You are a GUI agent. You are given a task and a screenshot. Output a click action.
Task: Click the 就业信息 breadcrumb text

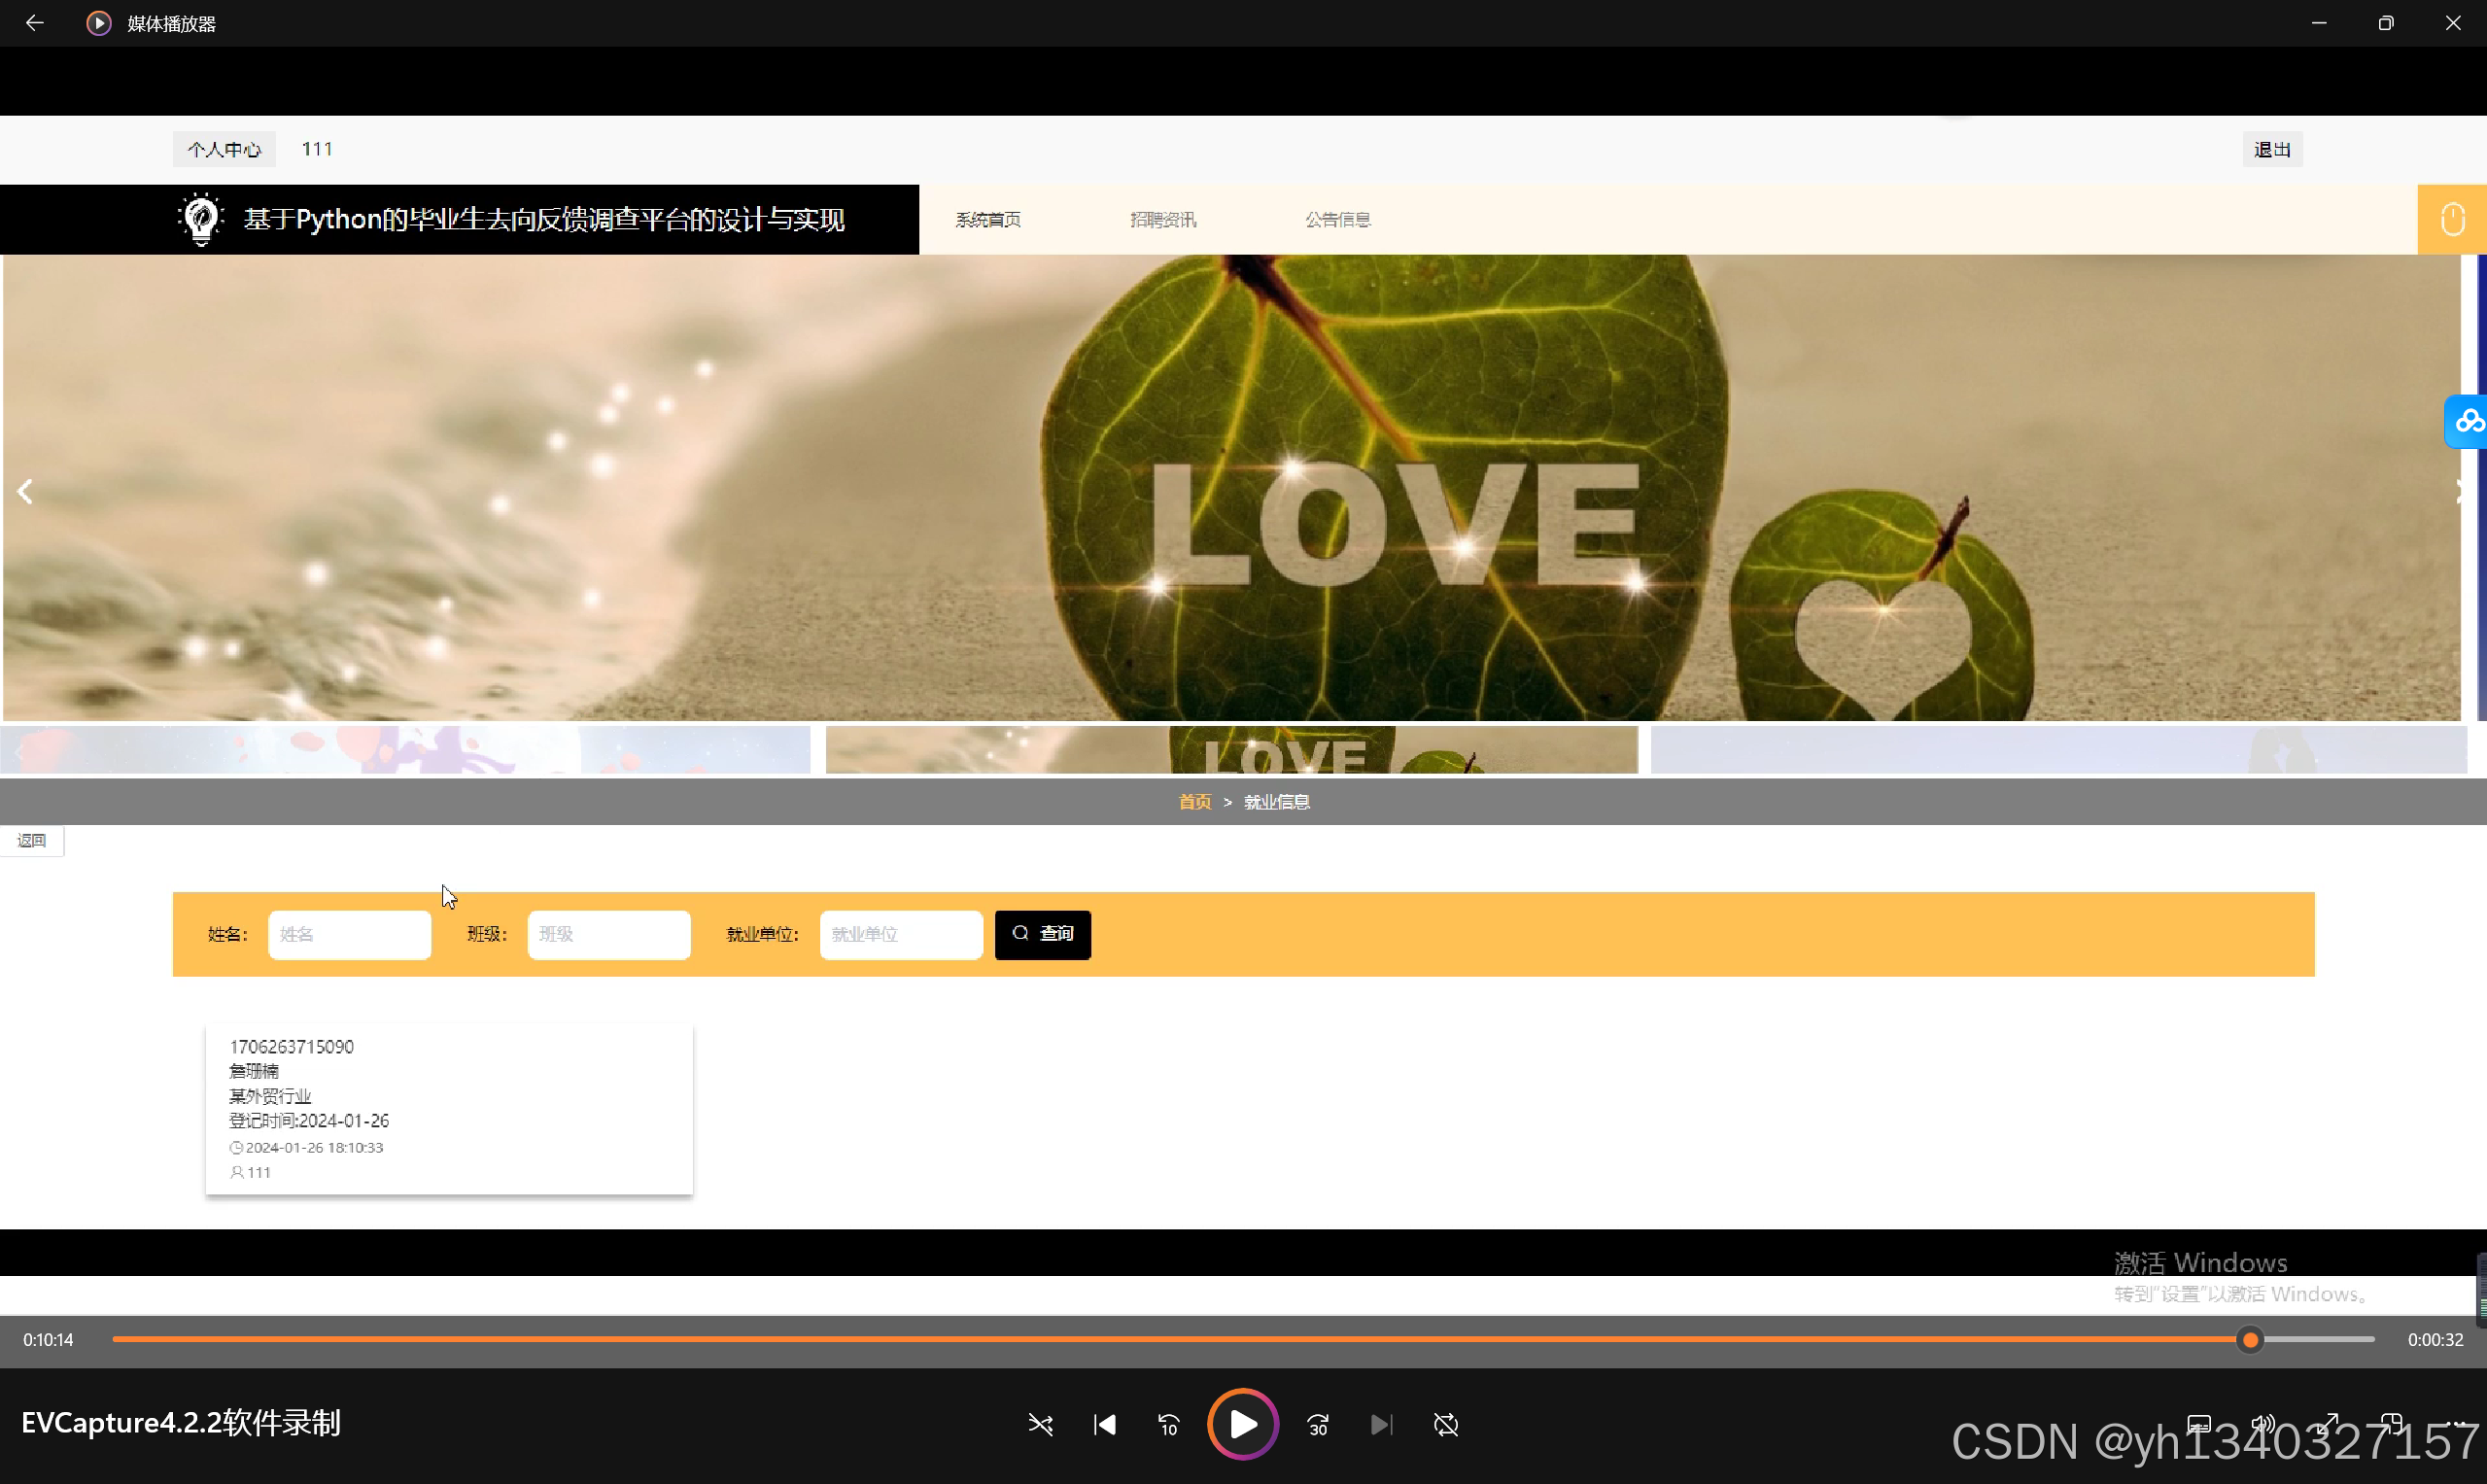(1277, 802)
